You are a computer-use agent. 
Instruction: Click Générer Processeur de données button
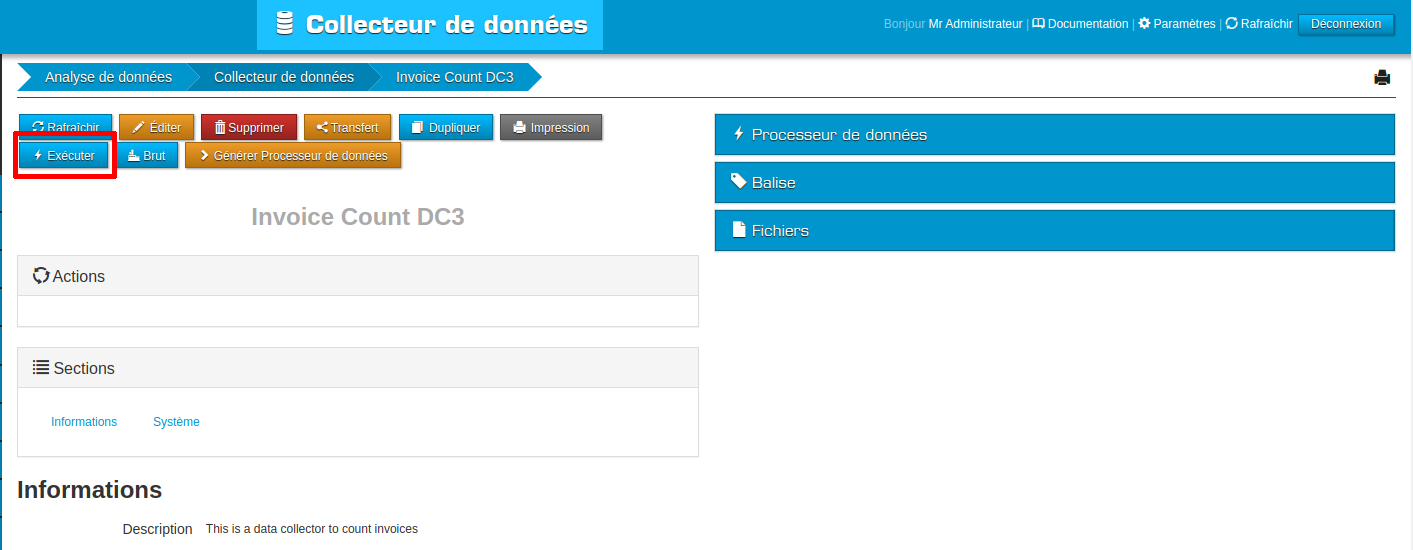[x=293, y=156]
